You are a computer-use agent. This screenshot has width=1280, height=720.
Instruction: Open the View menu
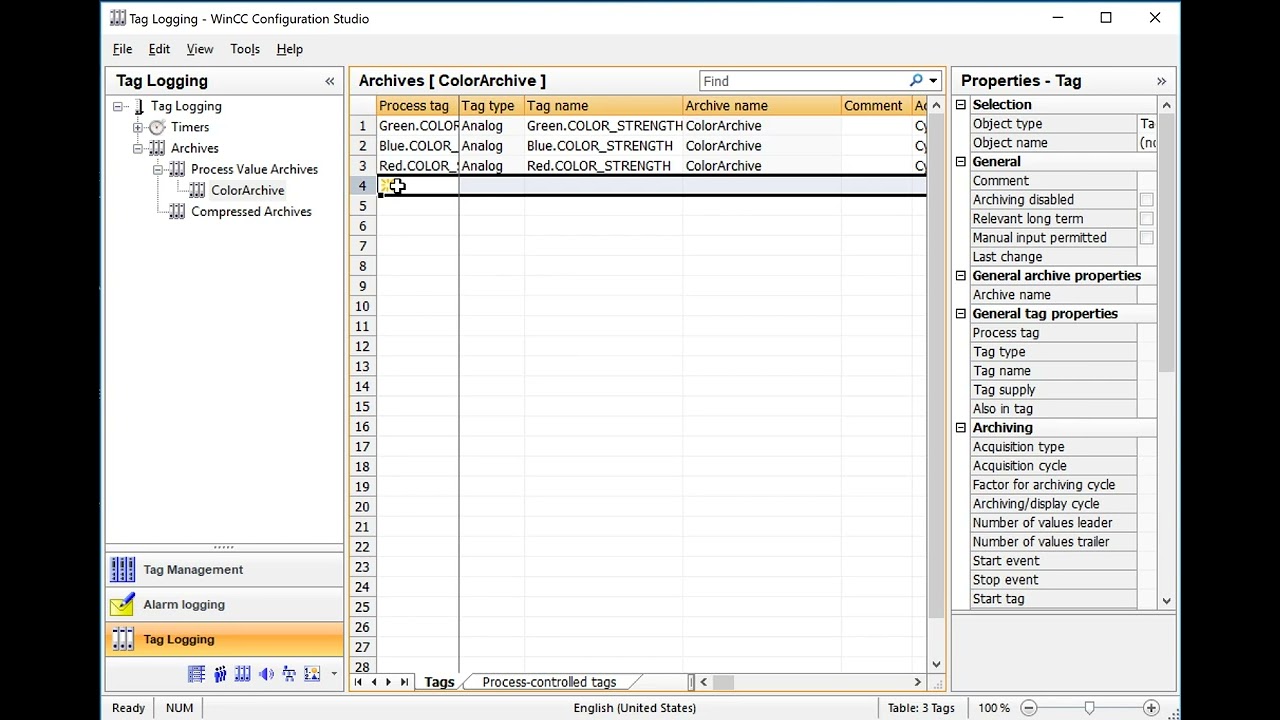[200, 49]
